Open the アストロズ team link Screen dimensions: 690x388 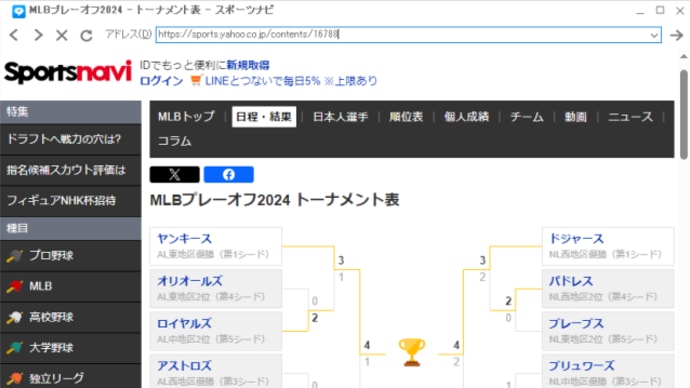184,366
